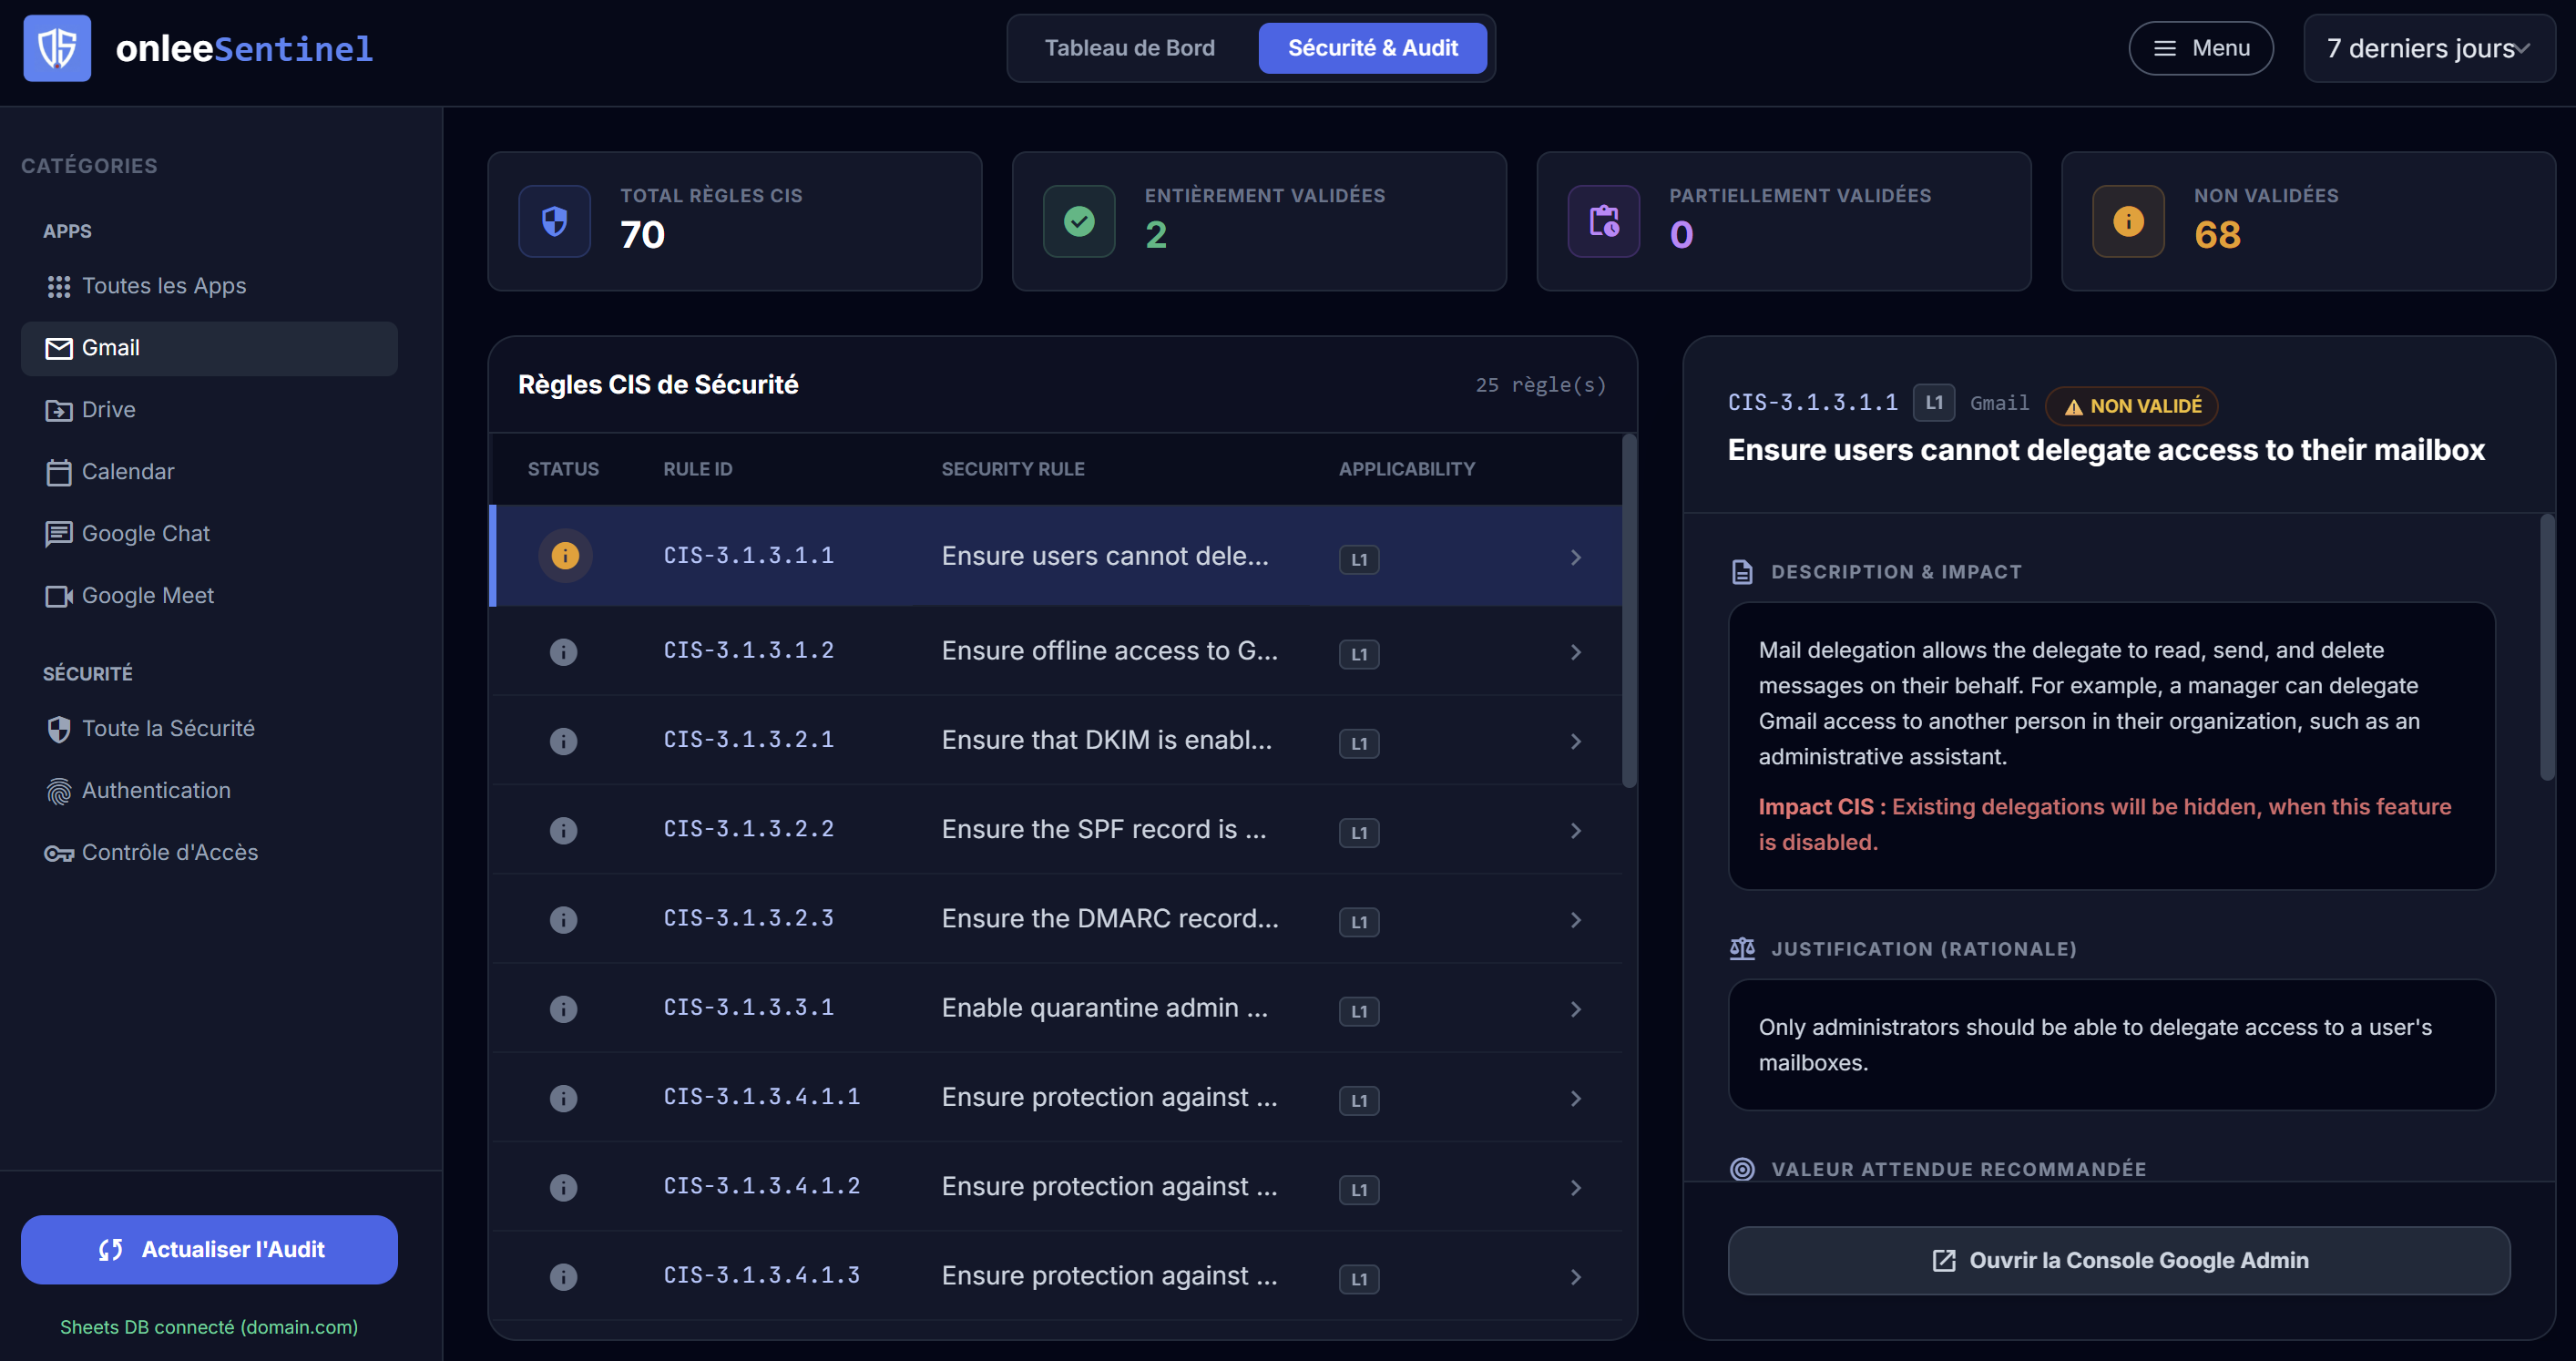Viewport: 2576px width, 1361px height.
Task: Click rule text 'Ensure the SPF record is ...'
Action: (x=1103, y=829)
